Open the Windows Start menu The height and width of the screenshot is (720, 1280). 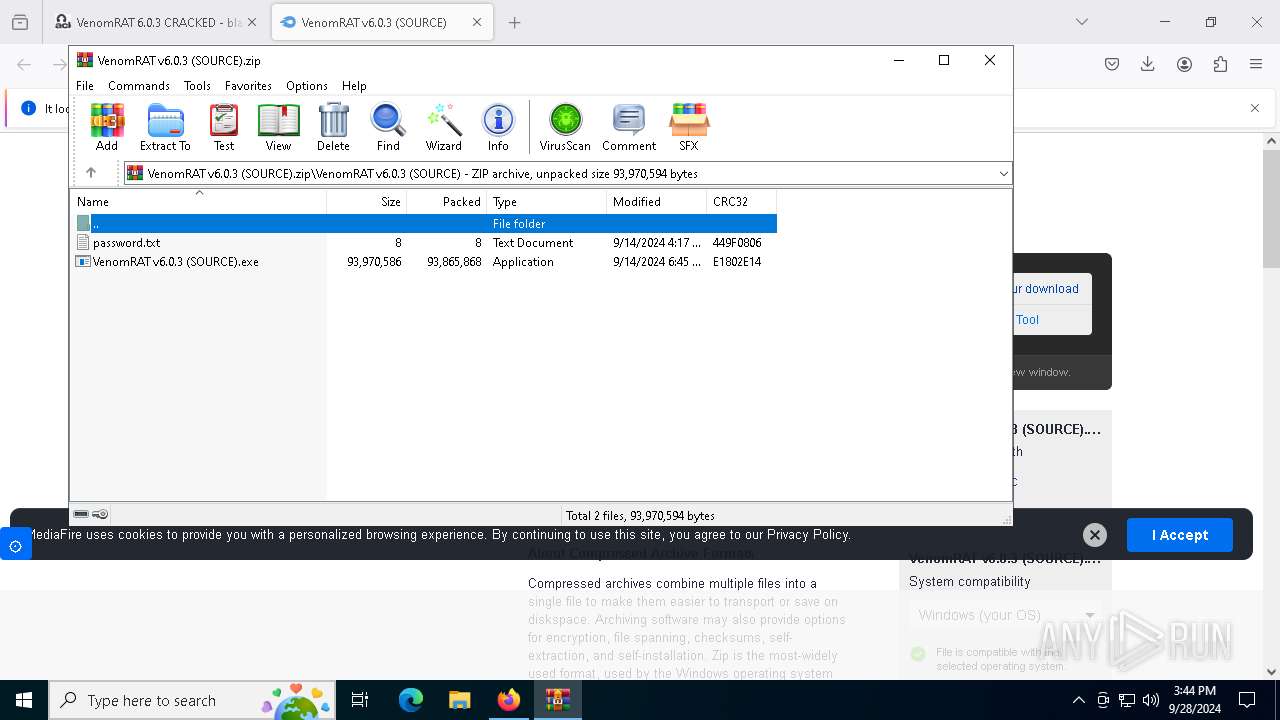point(24,700)
